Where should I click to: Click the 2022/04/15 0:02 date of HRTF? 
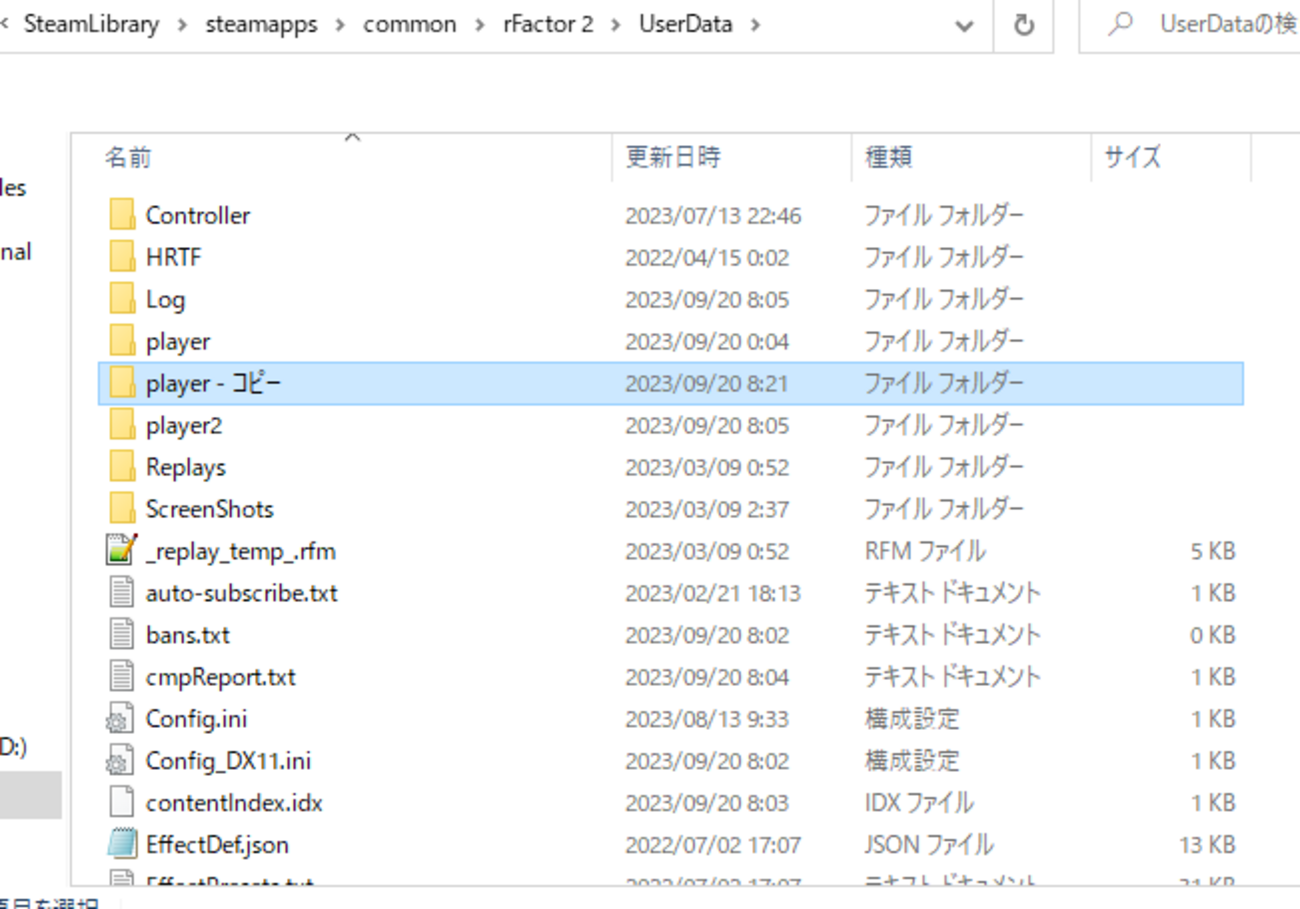[707, 258]
